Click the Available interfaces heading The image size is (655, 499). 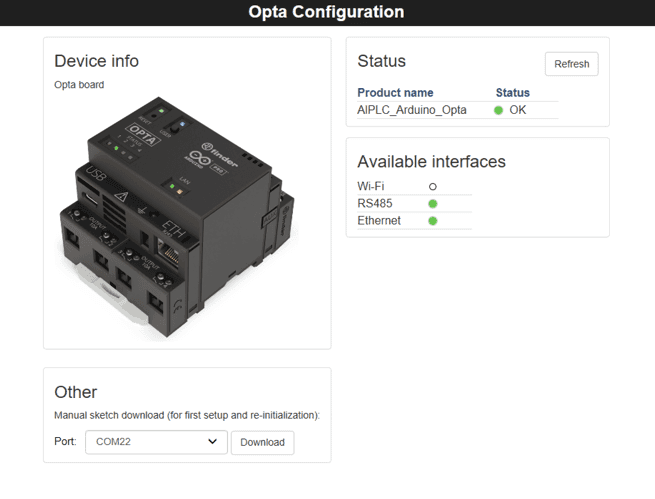(431, 162)
